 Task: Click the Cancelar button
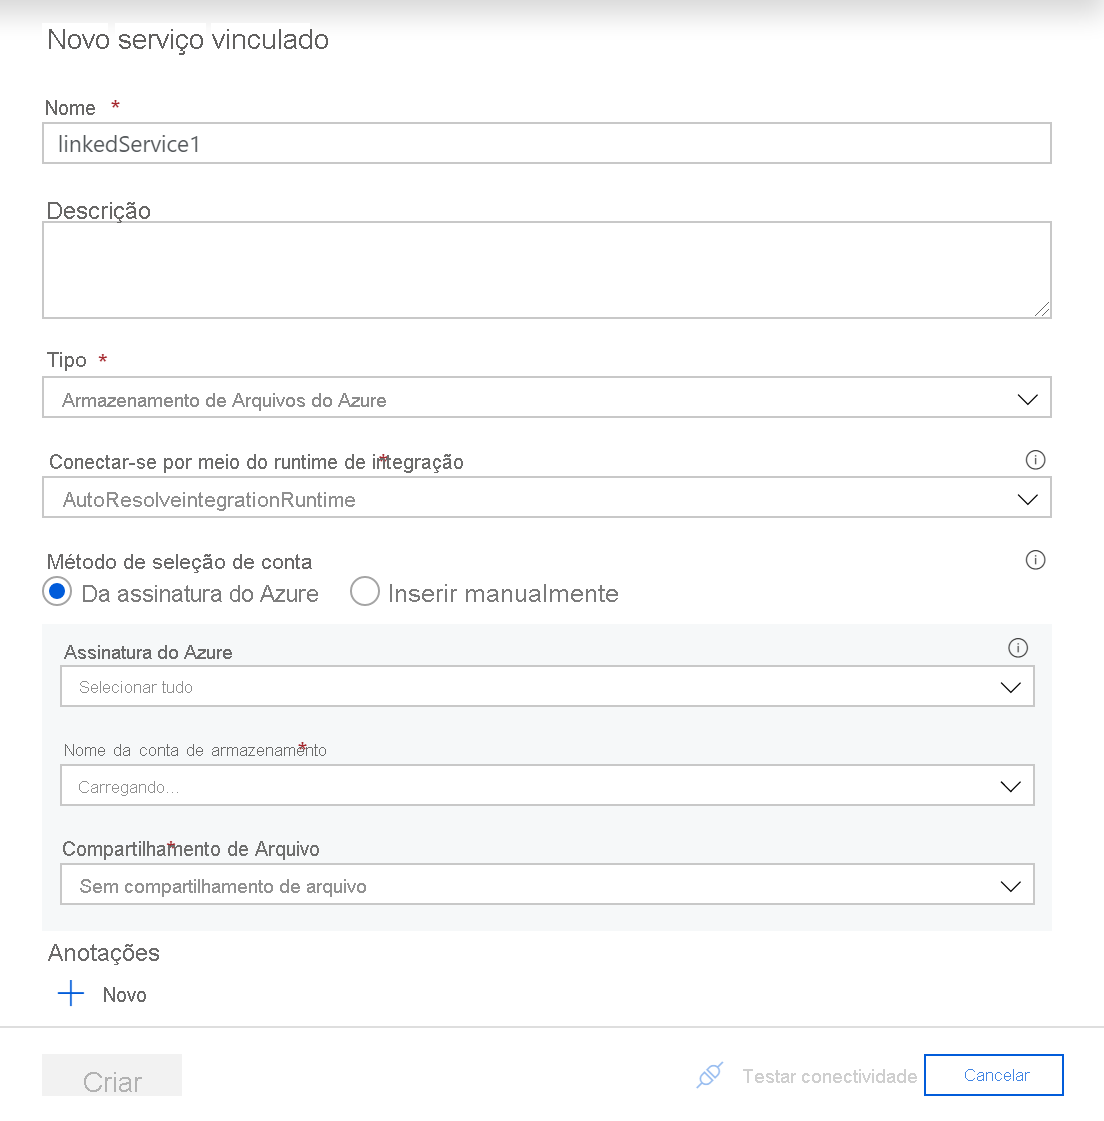pos(993,1075)
